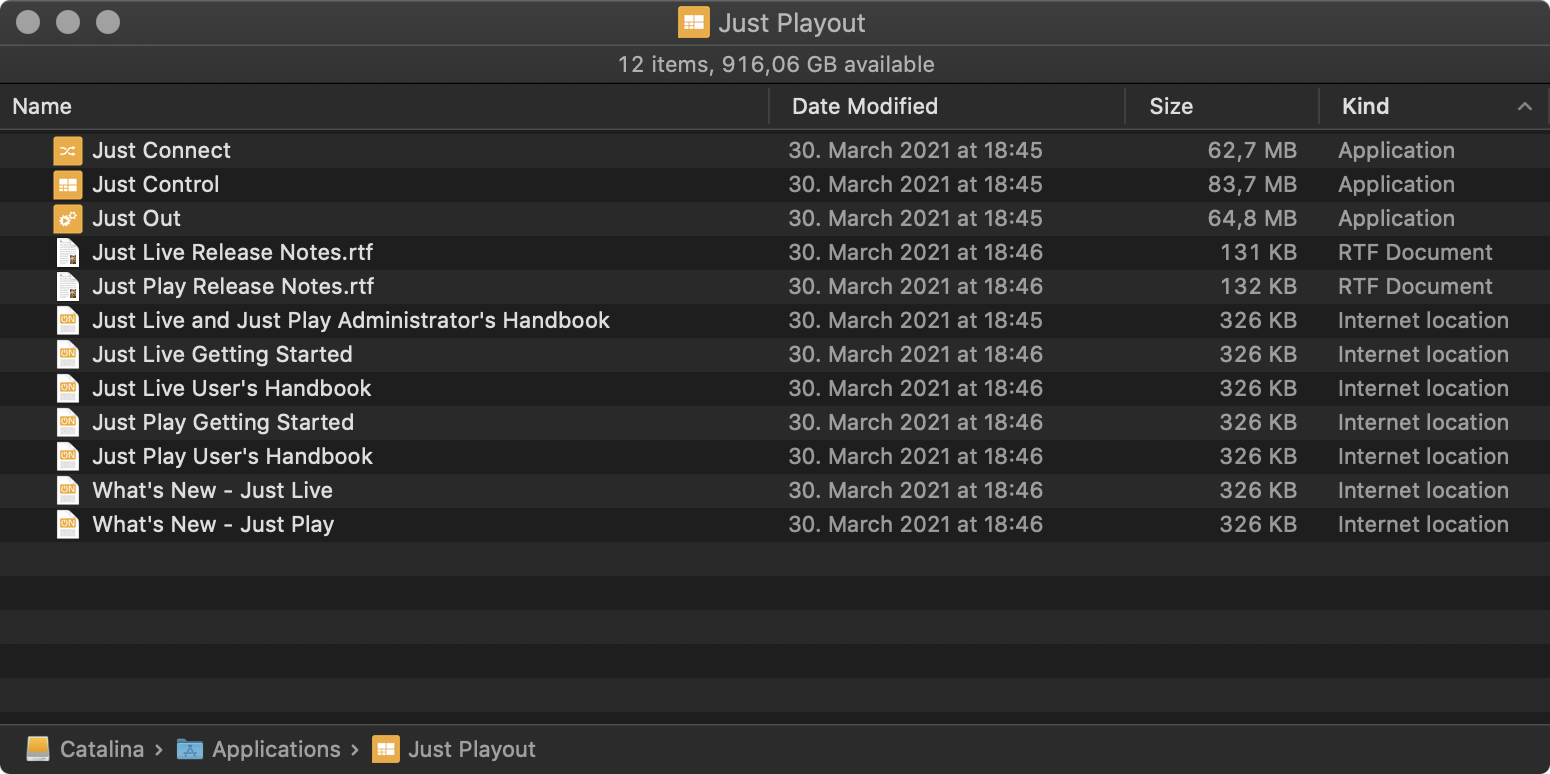Click the 62,7 MB size of Just Connect
Screen dimensions: 1550x774
click(1252, 150)
